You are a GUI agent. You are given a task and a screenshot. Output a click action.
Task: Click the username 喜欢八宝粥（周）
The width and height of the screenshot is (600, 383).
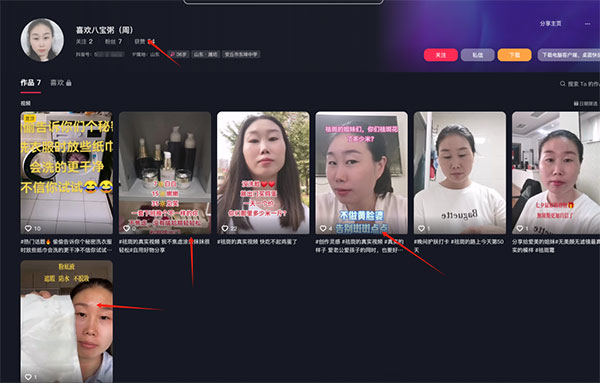point(104,30)
